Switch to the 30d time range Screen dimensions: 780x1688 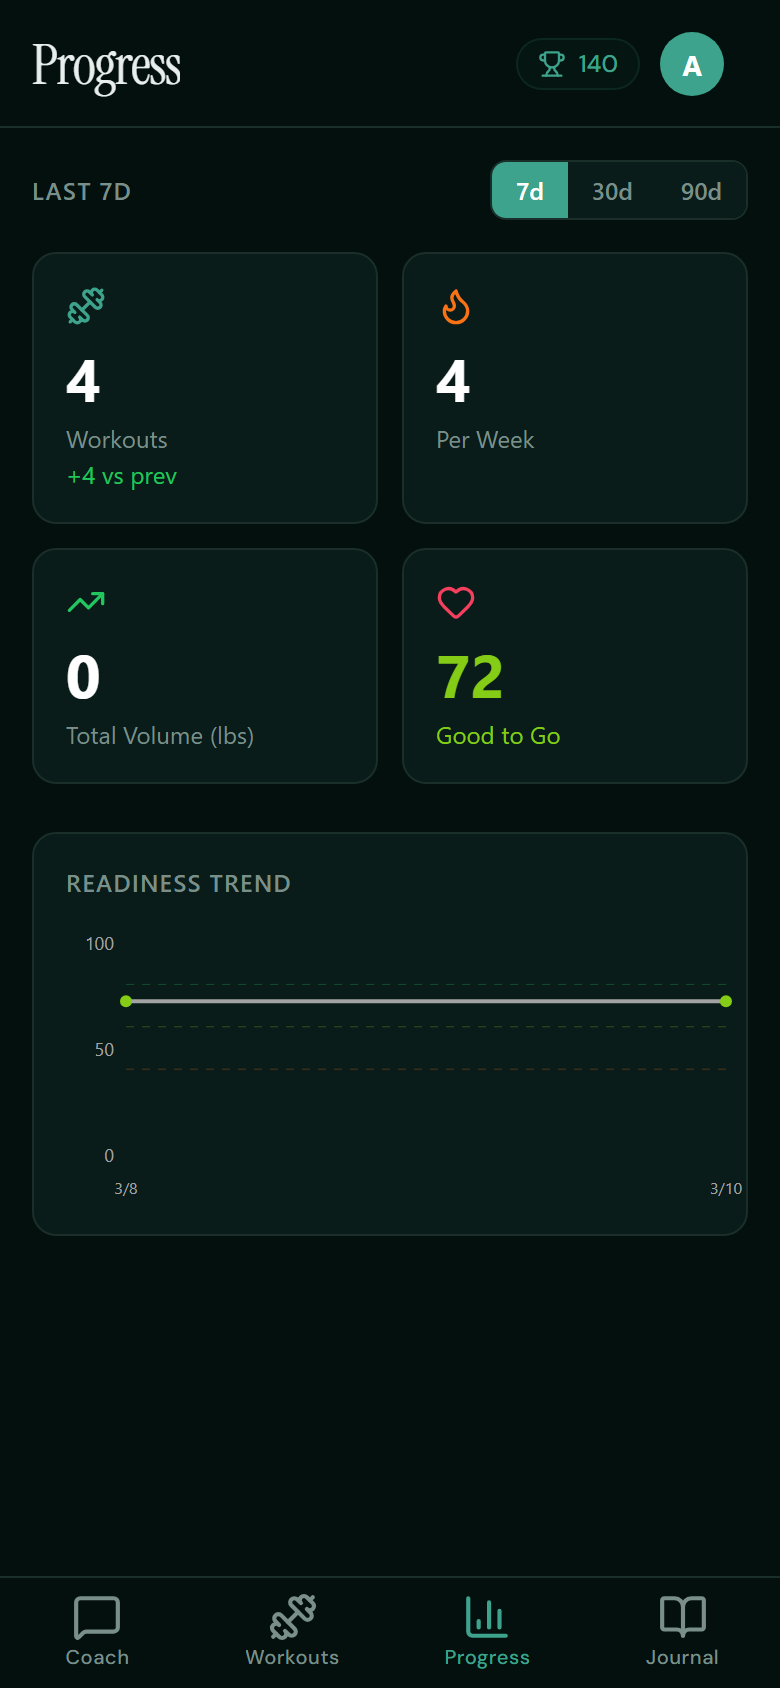point(611,190)
